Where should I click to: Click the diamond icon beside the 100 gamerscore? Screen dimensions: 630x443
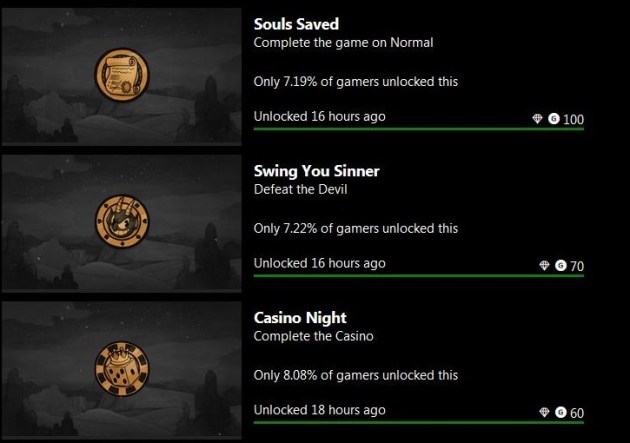tap(538, 119)
